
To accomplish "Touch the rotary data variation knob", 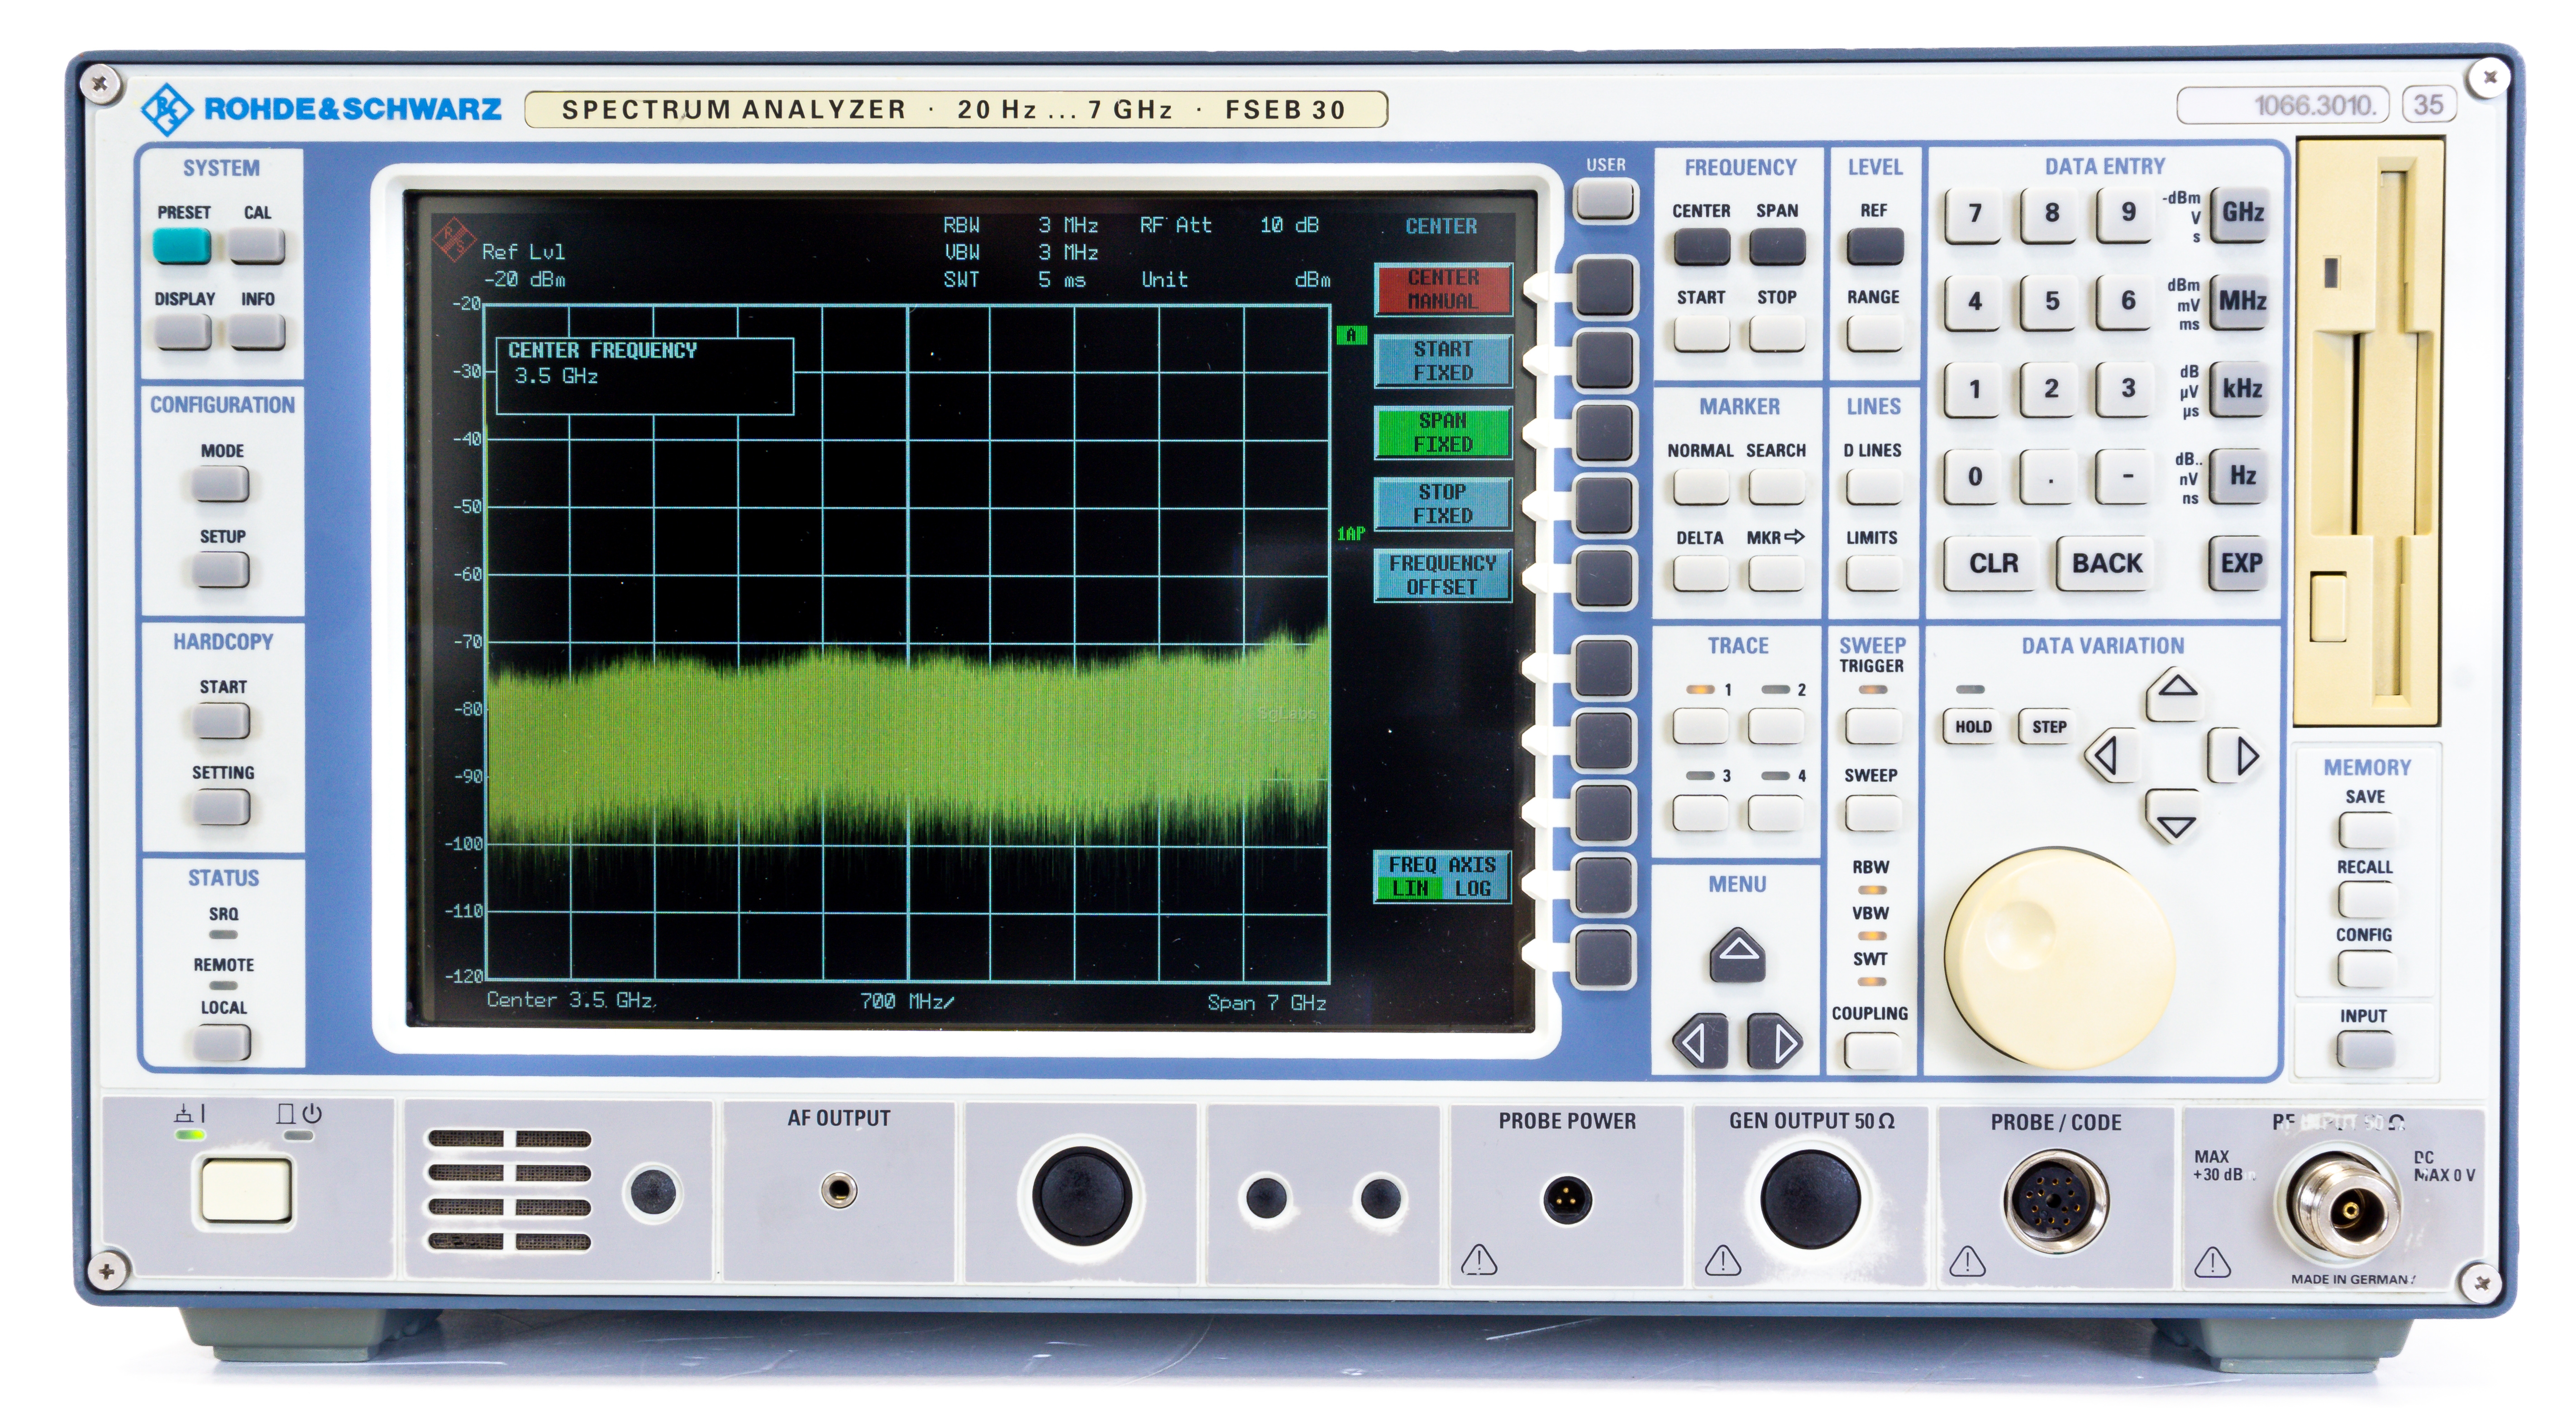I will click(x=2059, y=957).
